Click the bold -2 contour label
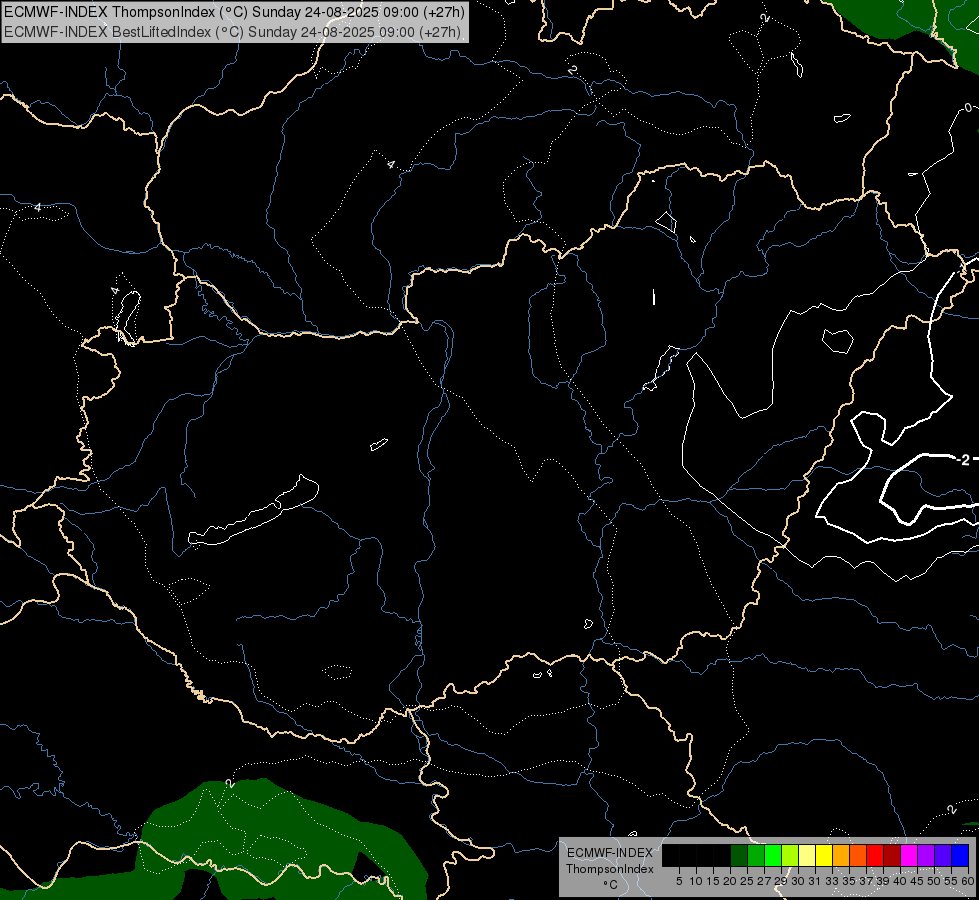 pos(964,460)
